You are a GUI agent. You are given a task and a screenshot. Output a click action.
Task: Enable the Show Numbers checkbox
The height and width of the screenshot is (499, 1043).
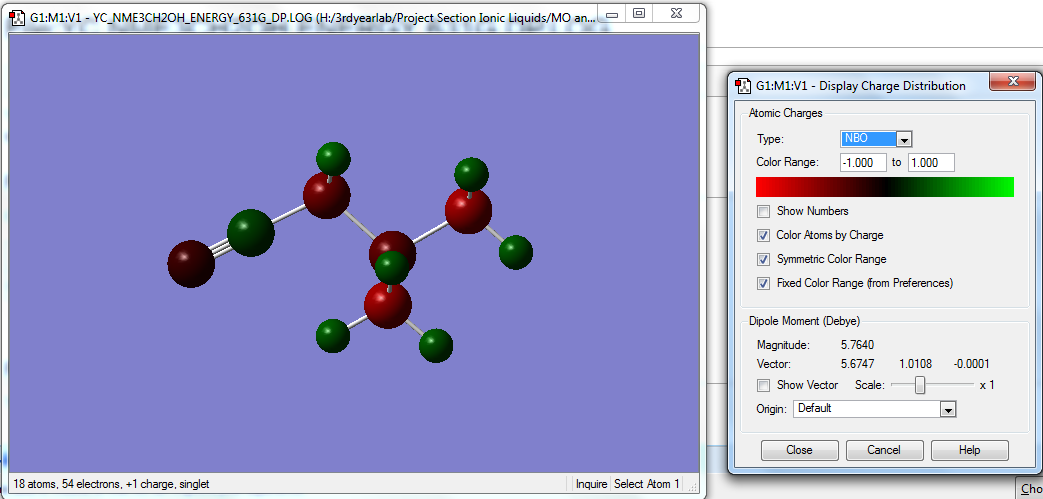pyautogui.click(x=764, y=211)
